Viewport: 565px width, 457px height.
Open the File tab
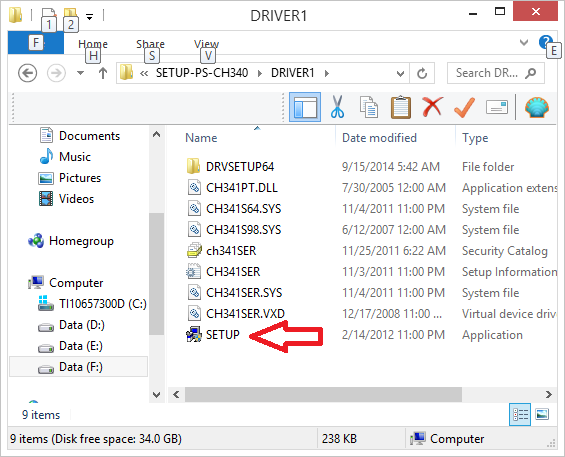[x=36, y=43]
